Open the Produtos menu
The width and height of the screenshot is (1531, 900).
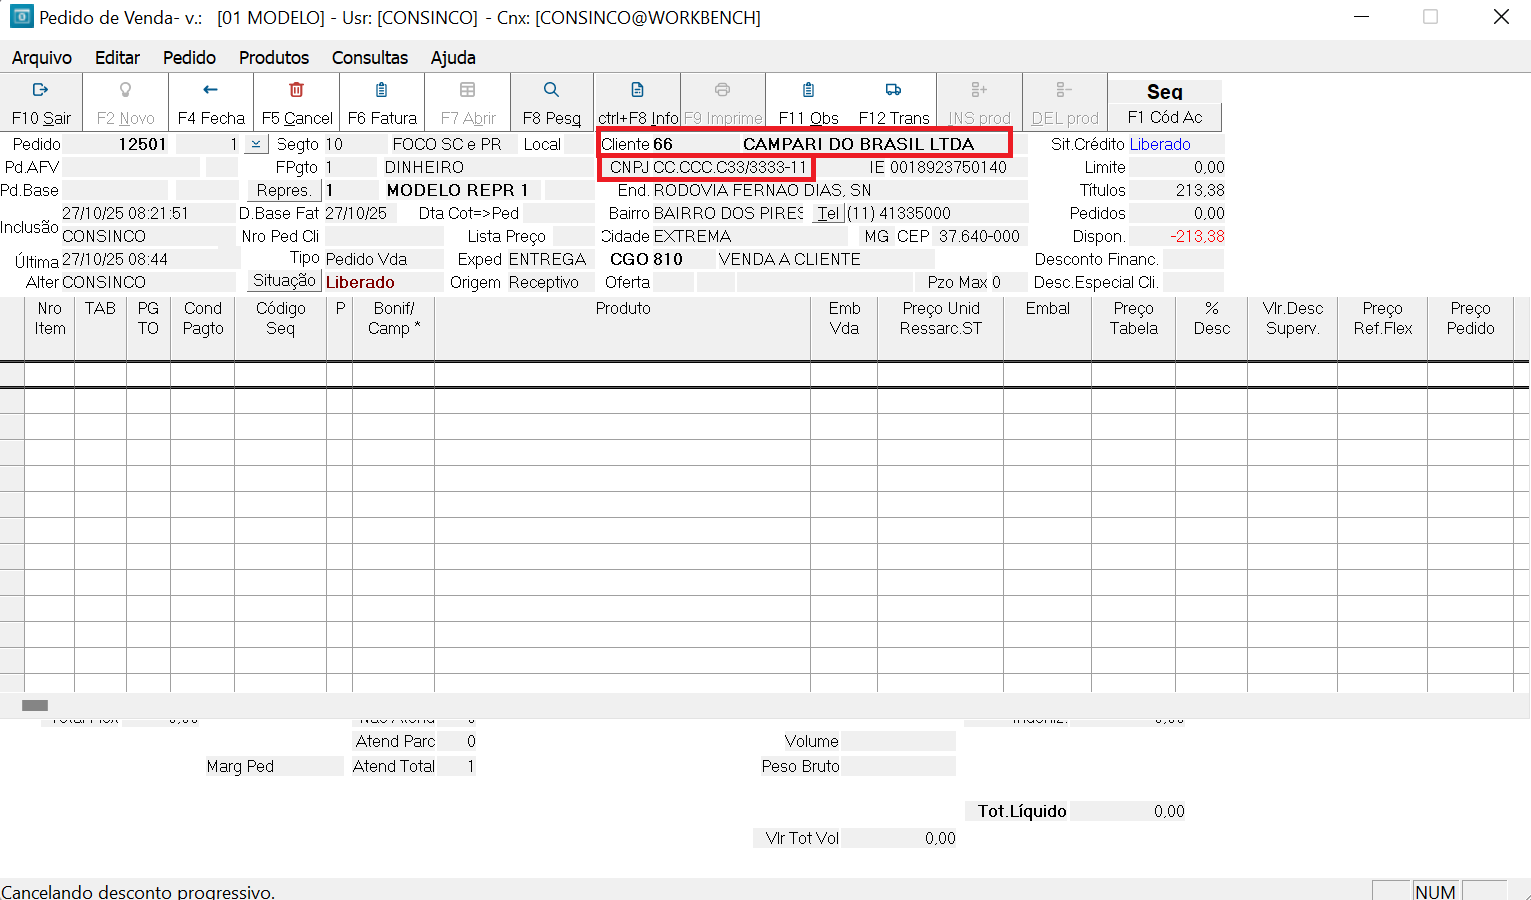274,58
